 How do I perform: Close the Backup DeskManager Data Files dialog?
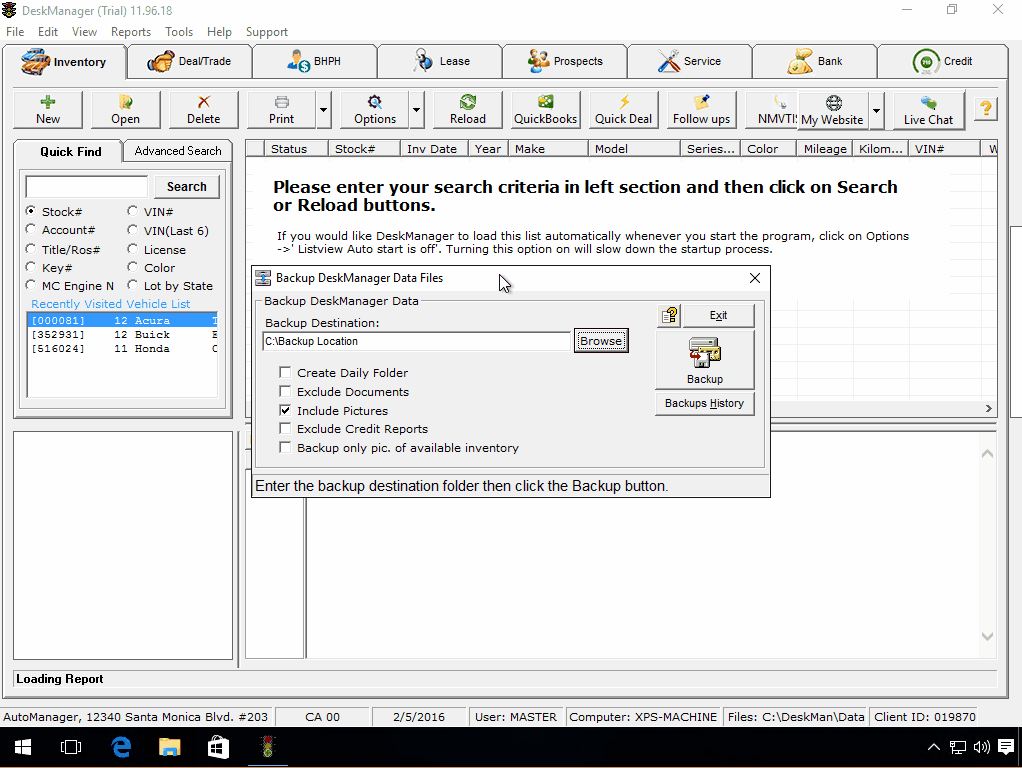(x=755, y=278)
